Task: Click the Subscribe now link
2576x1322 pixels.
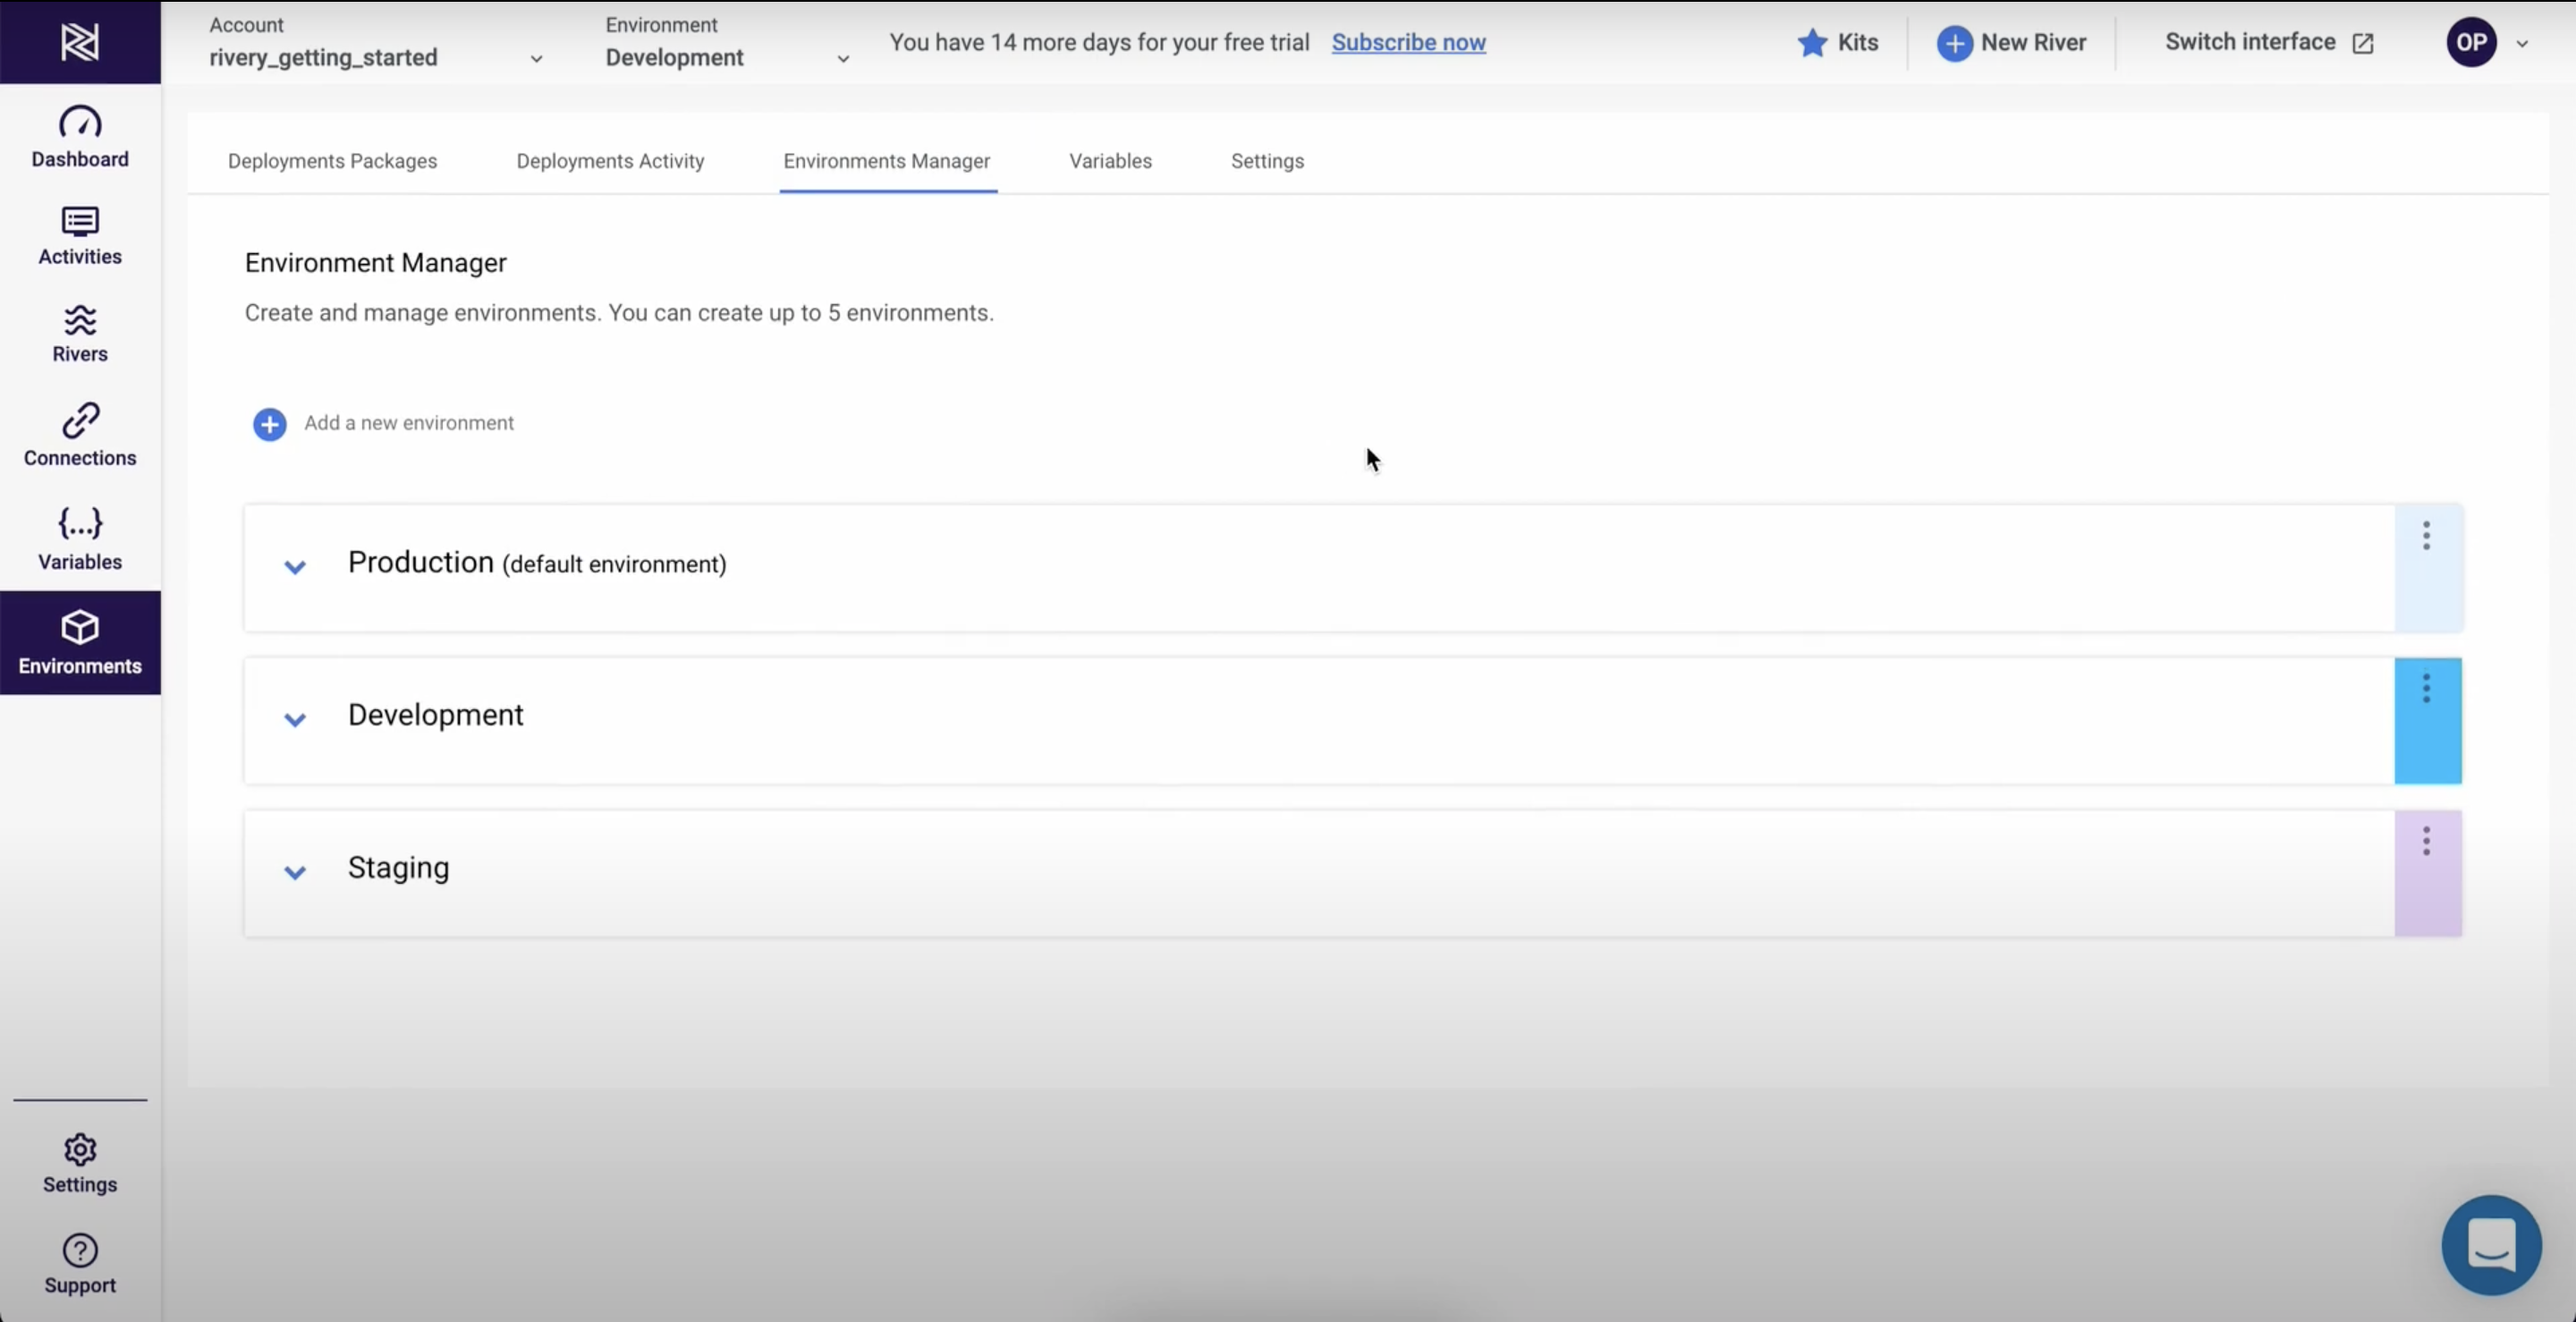Action: pyautogui.click(x=1408, y=43)
